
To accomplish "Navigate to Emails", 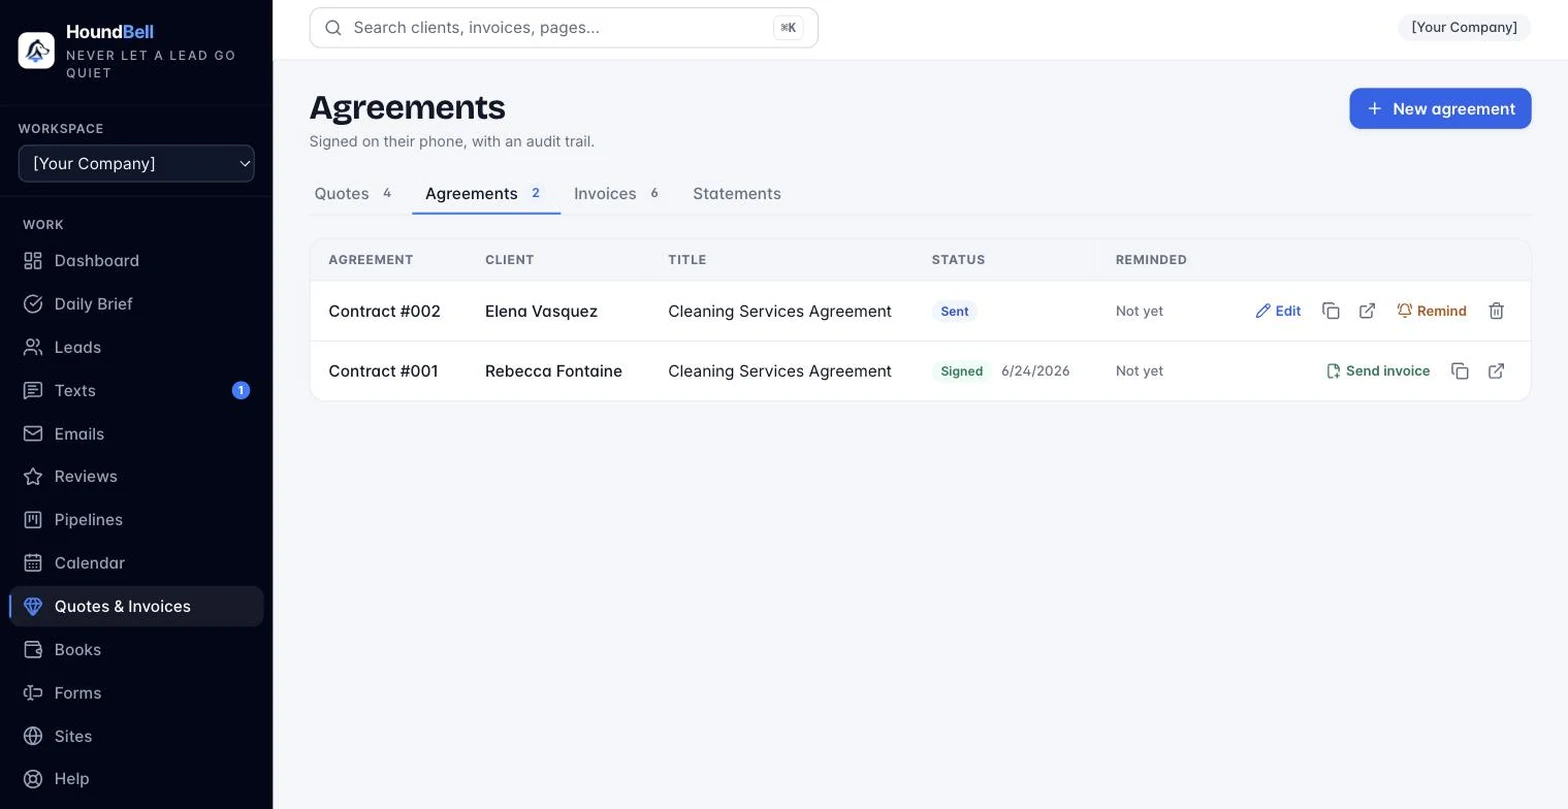I will tap(137, 434).
